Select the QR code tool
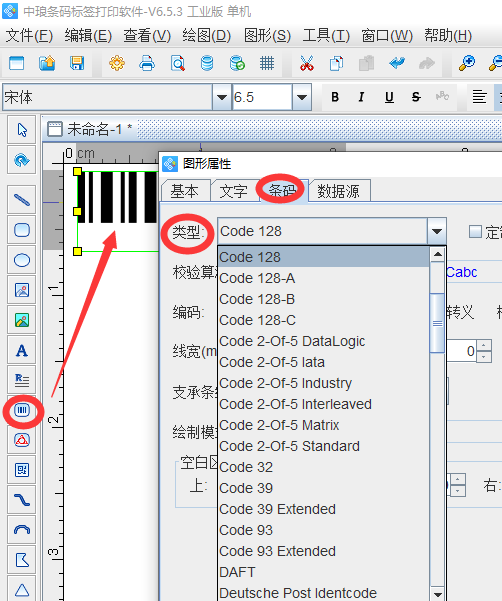 coord(22,470)
